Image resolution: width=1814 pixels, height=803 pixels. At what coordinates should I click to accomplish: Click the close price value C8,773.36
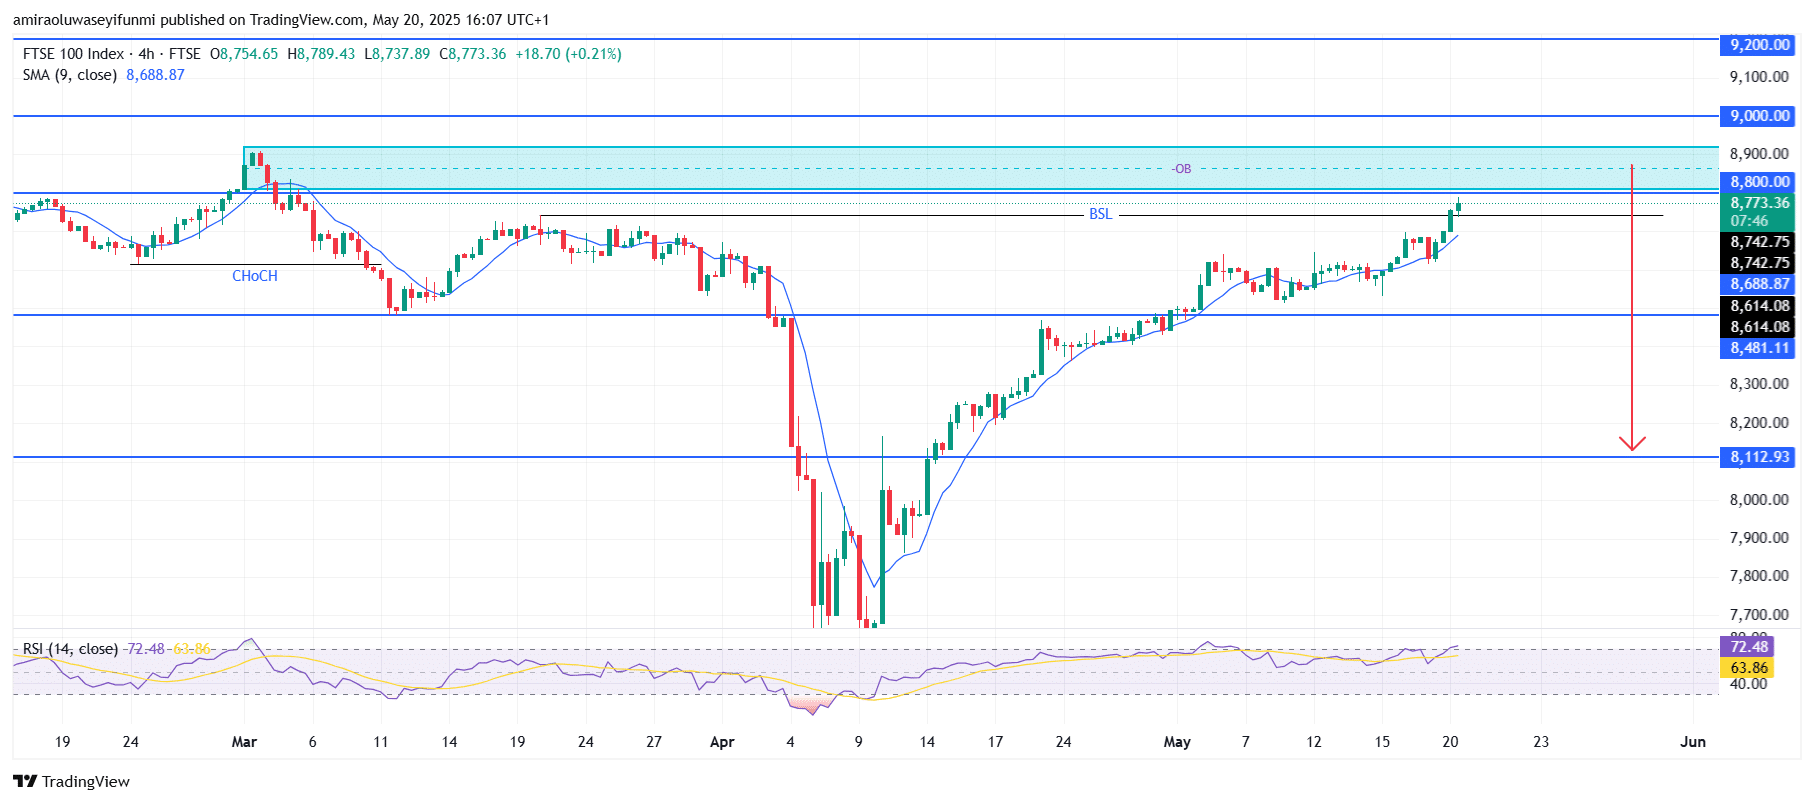(473, 54)
